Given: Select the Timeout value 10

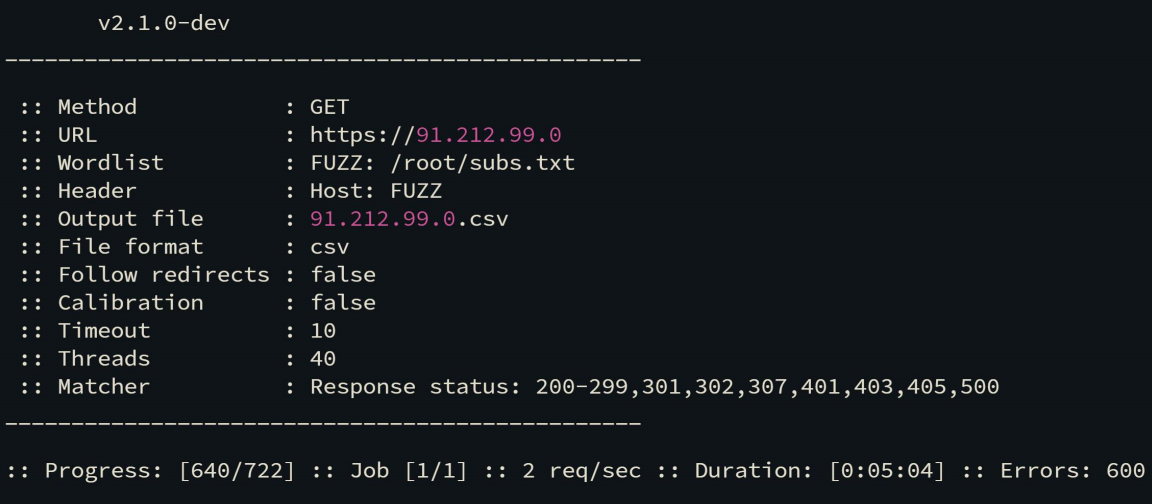Looking at the screenshot, I should 323,330.
